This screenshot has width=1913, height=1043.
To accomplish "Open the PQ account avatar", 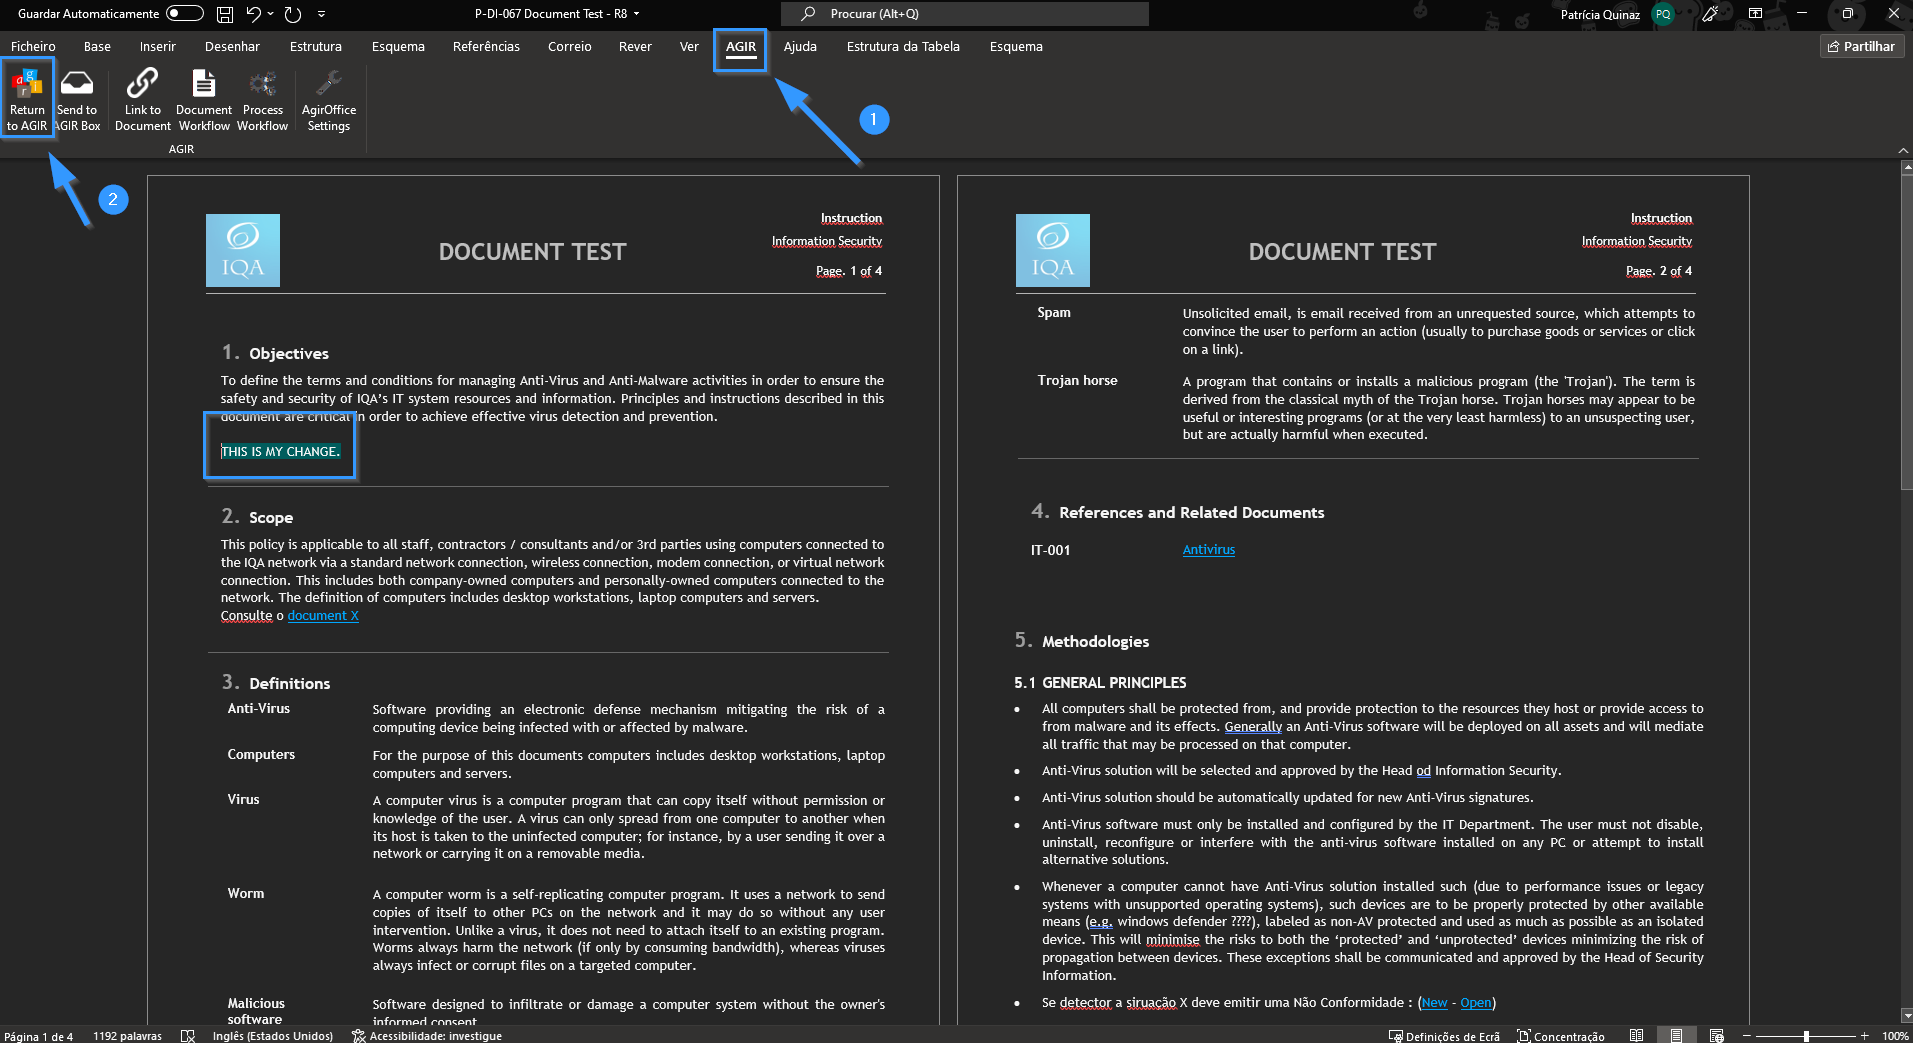I will click(1663, 14).
